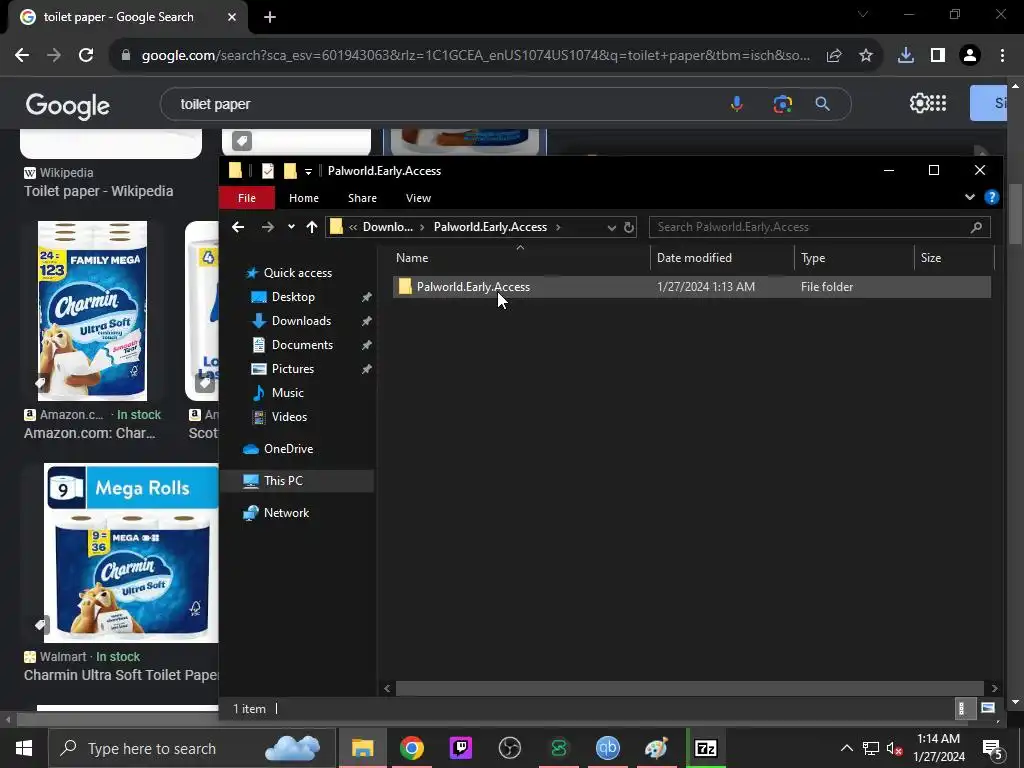Switch to the Home ribbon tab
1024x768 pixels.
coord(304,198)
